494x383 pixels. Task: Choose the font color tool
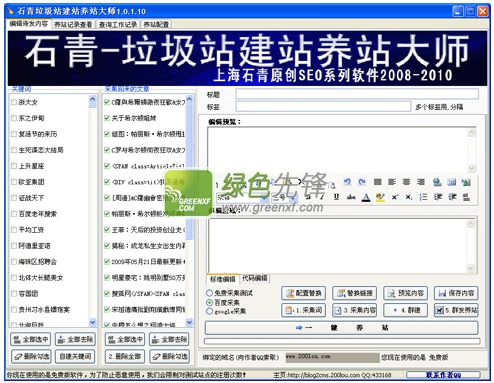[x=366, y=197]
